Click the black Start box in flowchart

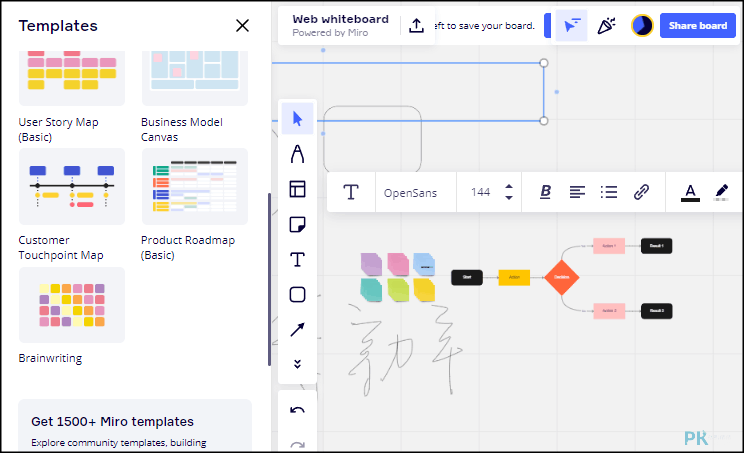467,277
